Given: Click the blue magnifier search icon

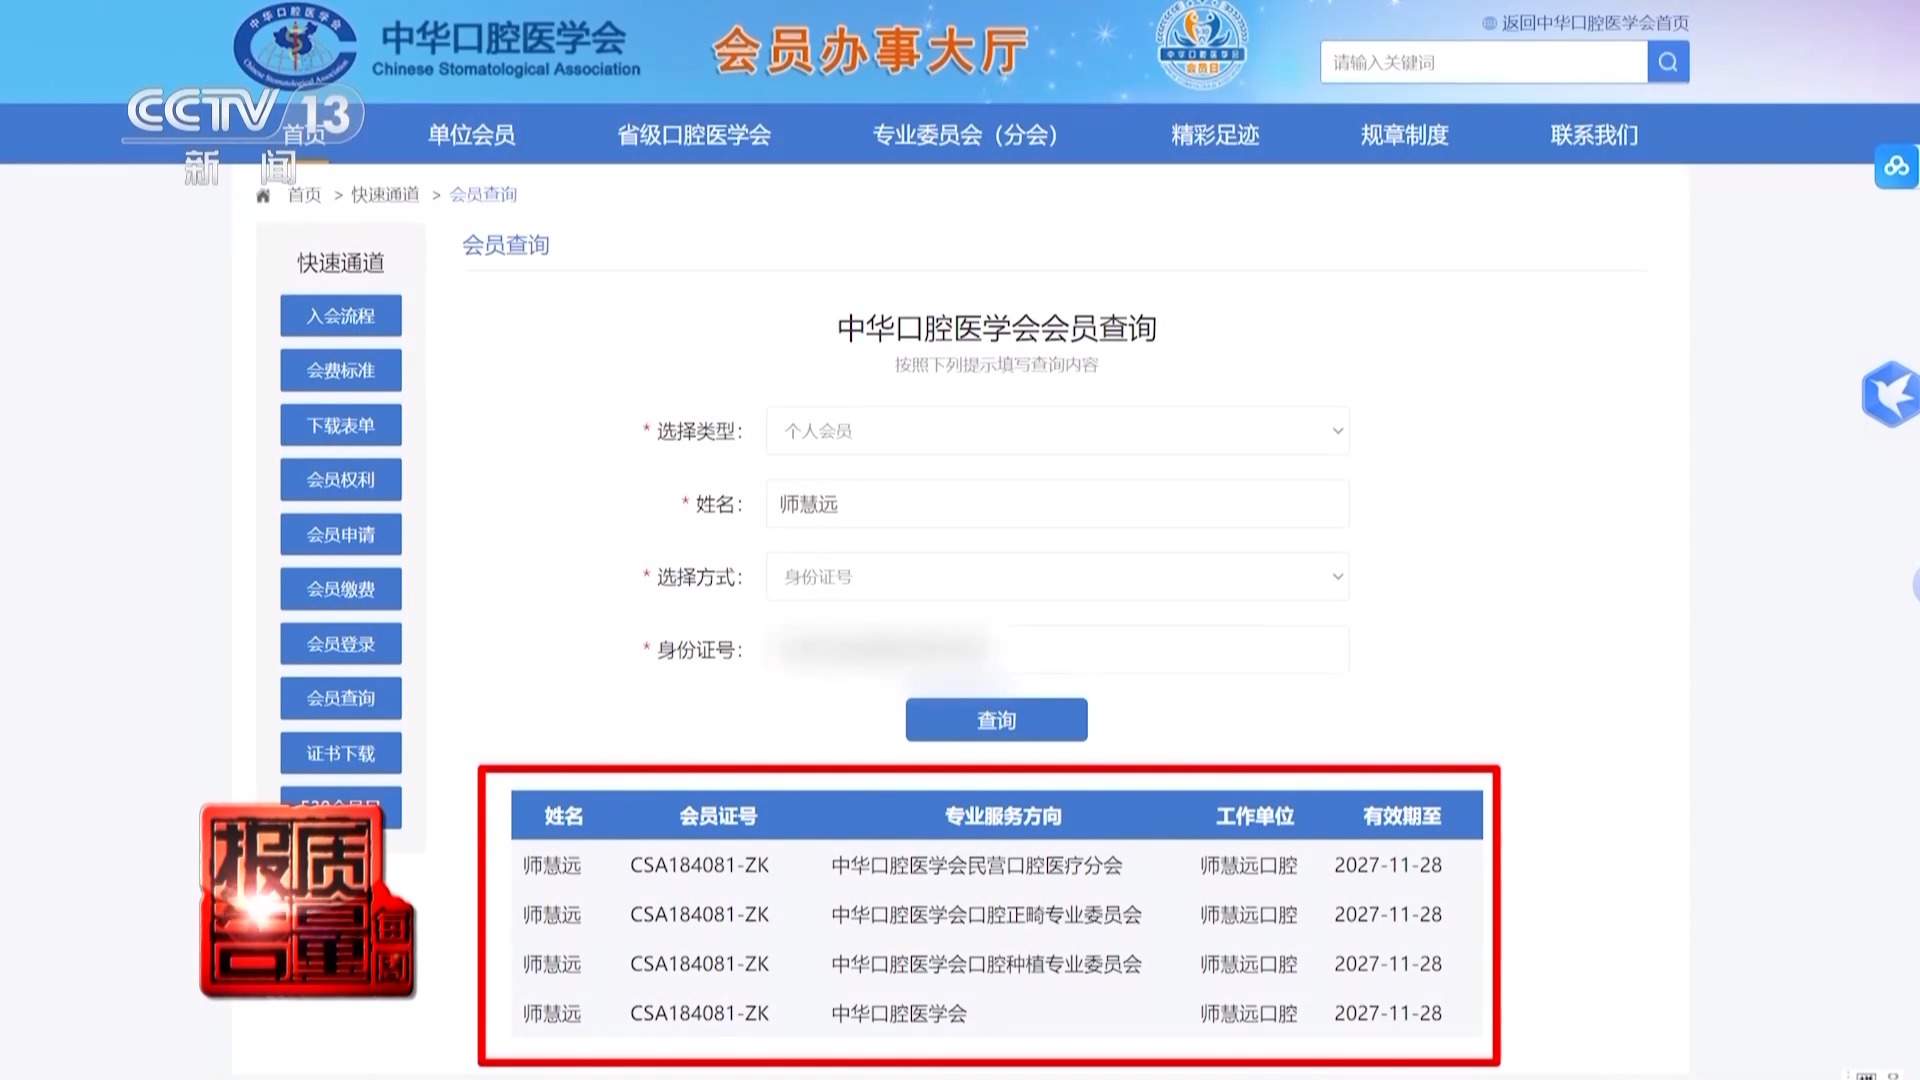Looking at the screenshot, I should click(1666, 61).
